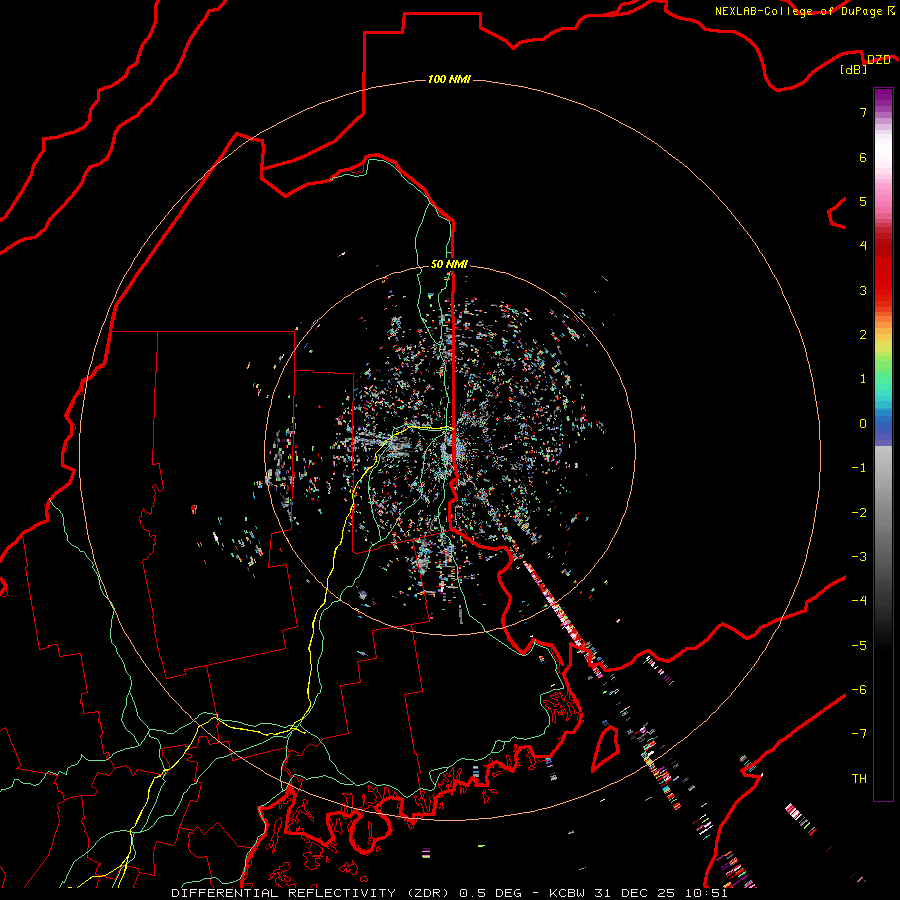900x900 pixels.
Task: Click the -1 tick on the color scale
Action: tap(859, 468)
